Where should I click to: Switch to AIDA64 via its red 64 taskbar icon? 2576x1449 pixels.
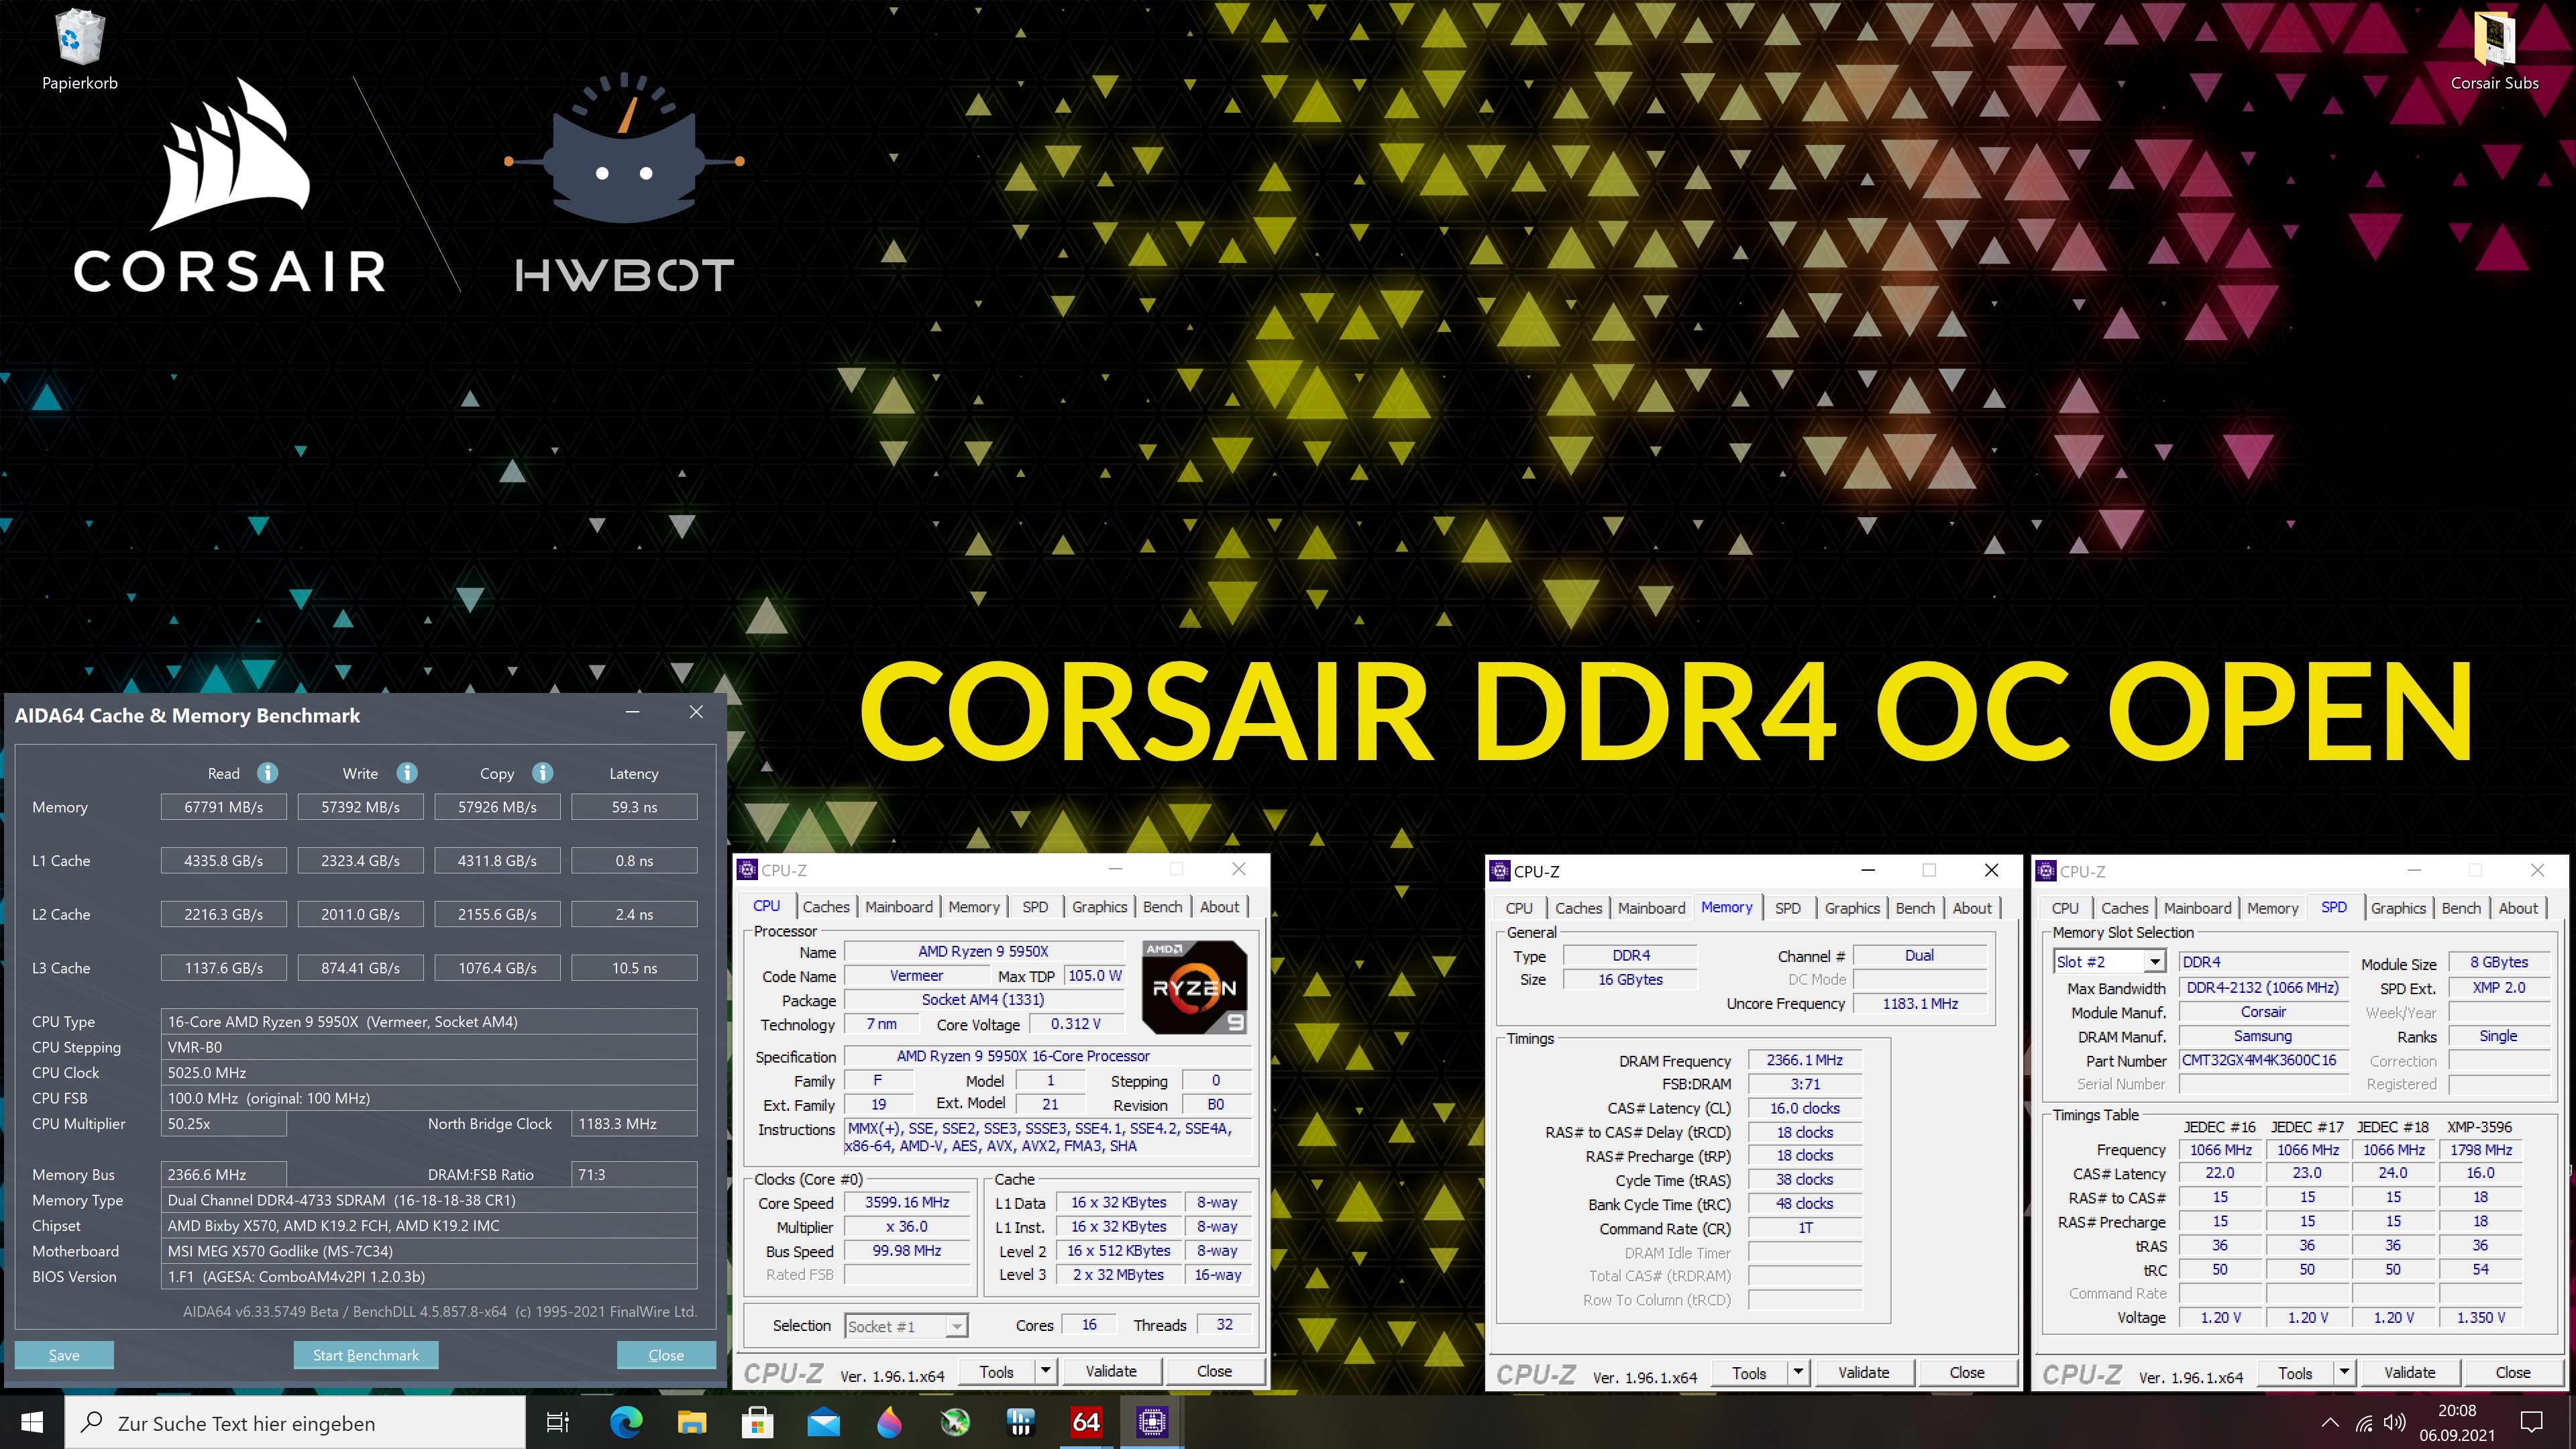(x=1086, y=1422)
